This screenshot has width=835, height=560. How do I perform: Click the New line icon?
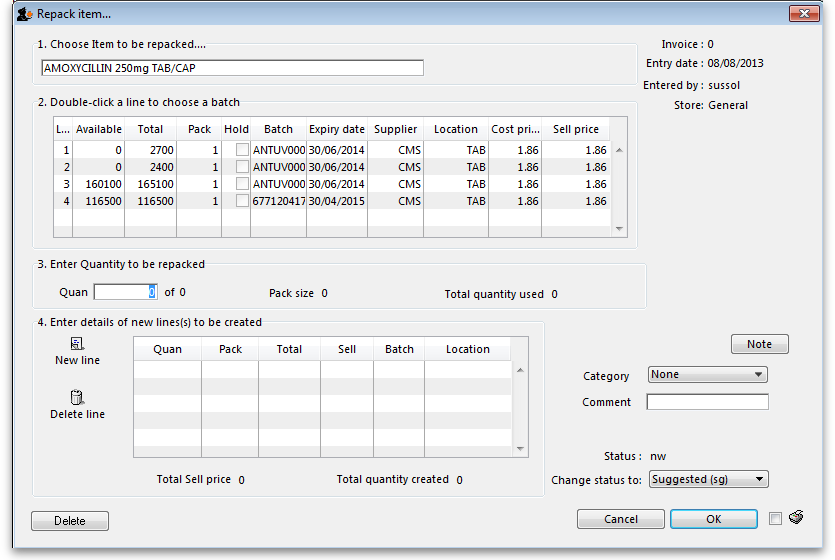pyautogui.click(x=77, y=344)
